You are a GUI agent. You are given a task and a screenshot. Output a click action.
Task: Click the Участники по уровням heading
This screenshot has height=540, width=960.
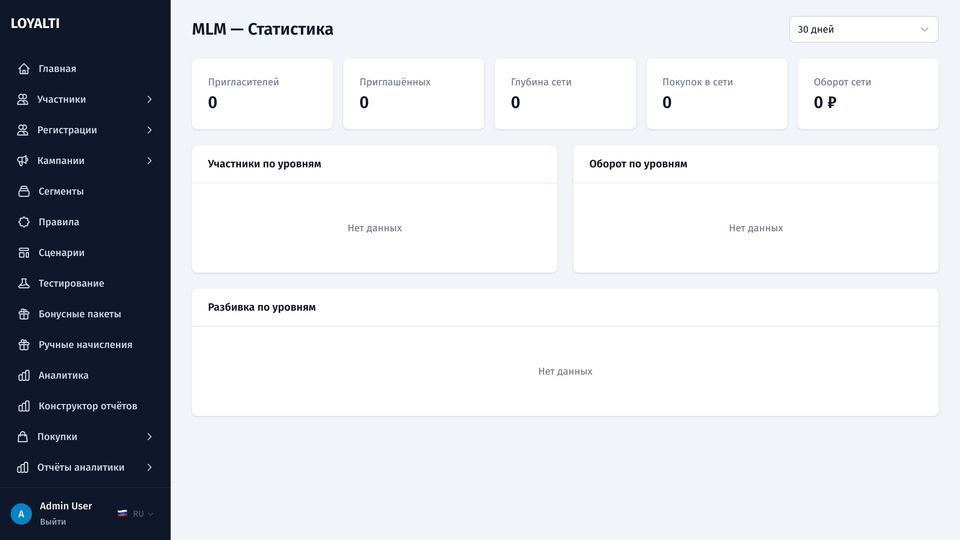click(264, 163)
